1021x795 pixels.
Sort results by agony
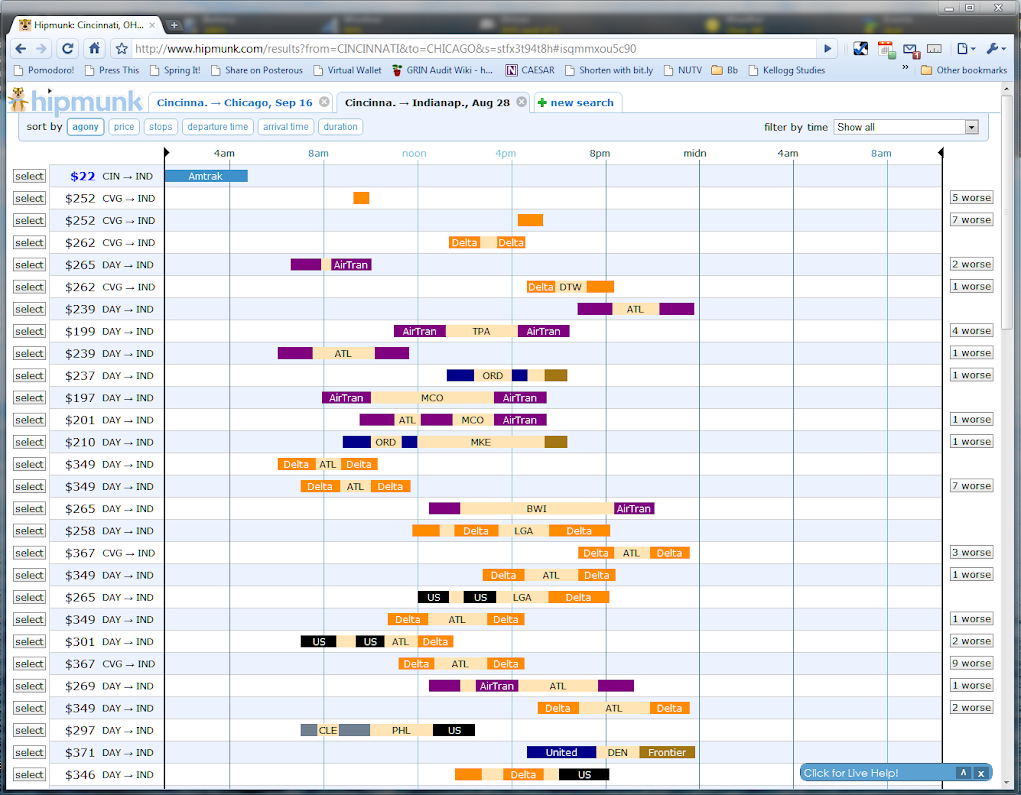85,127
